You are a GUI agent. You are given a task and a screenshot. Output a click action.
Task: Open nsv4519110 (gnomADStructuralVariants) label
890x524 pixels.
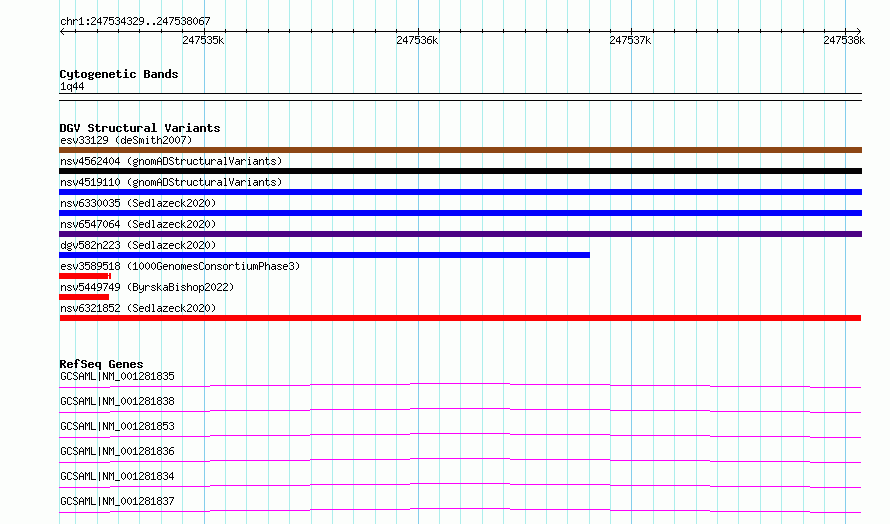click(171, 182)
